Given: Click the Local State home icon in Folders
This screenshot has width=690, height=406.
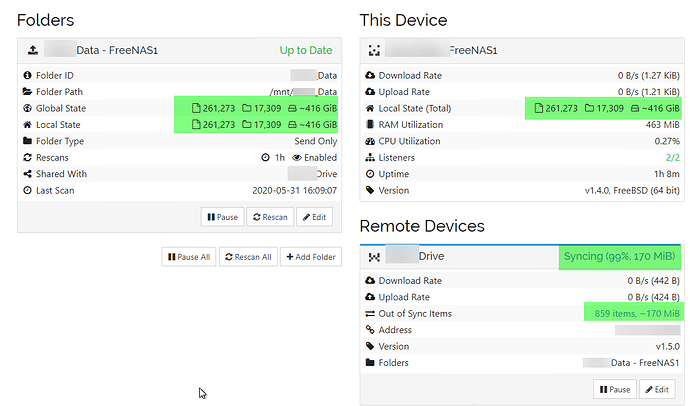Looking at the screenshot, I should (x=27, y=124).
